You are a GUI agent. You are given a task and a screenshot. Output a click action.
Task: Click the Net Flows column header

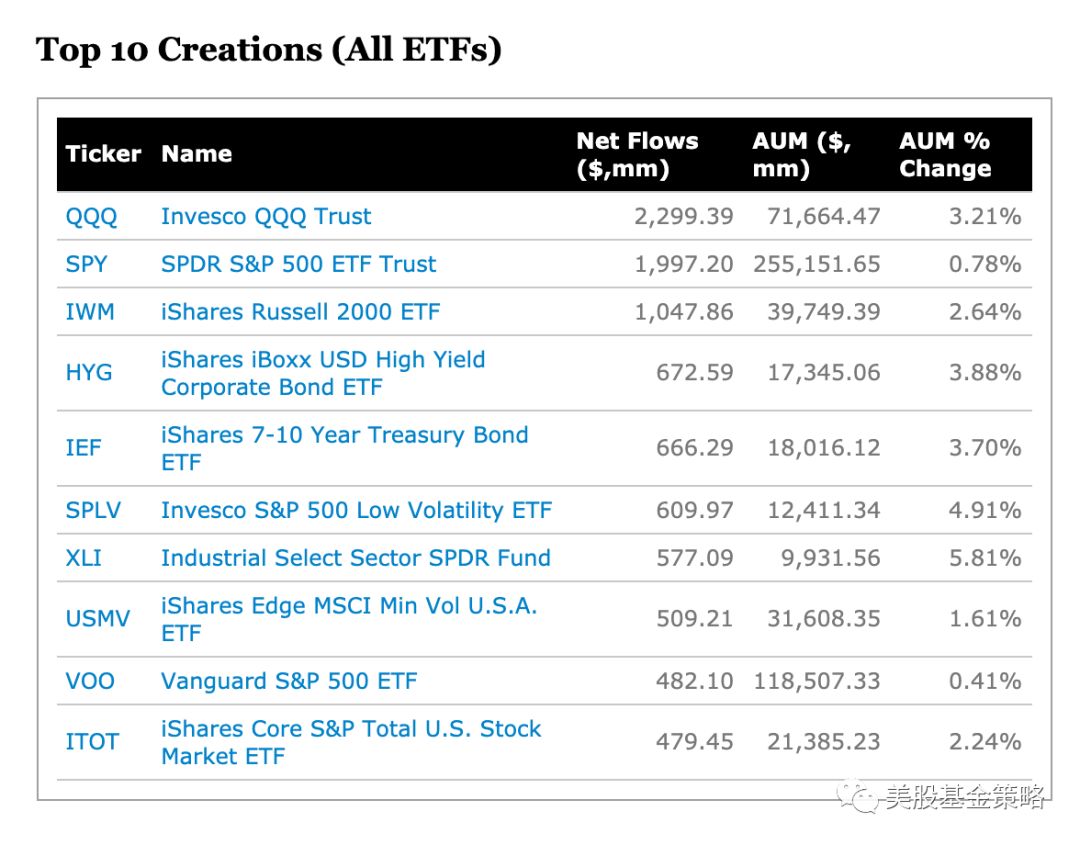637,155
